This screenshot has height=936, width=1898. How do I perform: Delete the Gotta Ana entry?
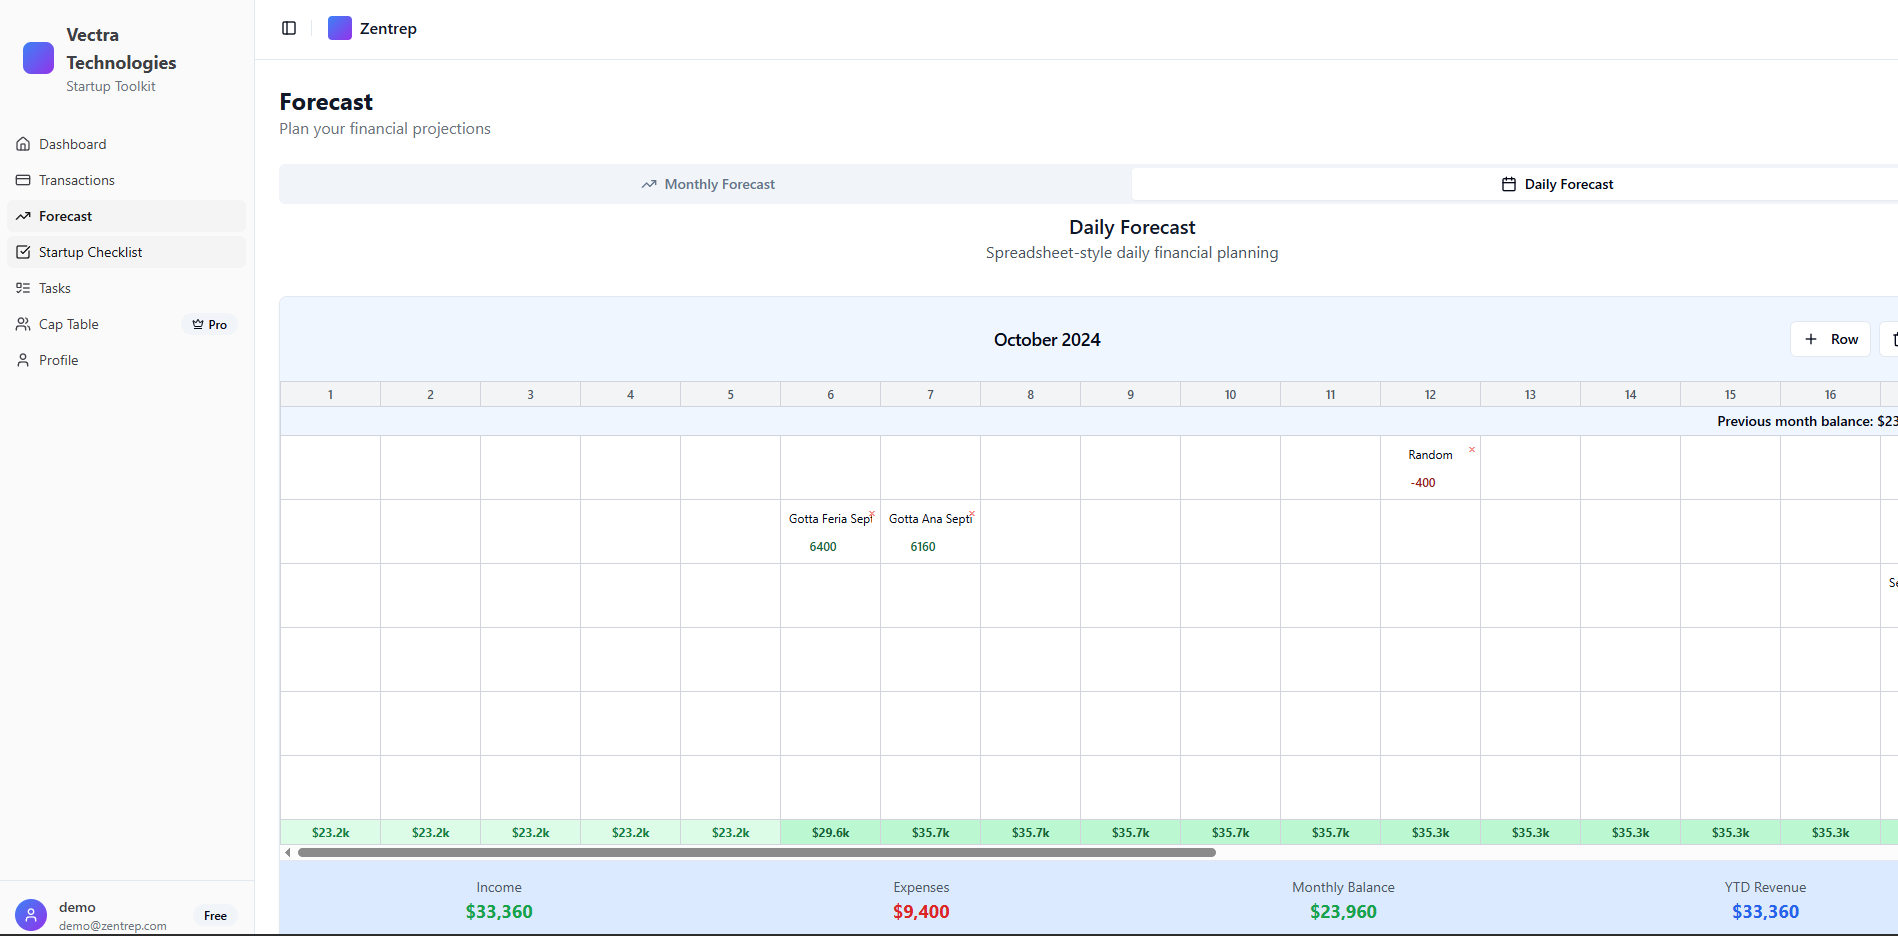coord(972,514)
